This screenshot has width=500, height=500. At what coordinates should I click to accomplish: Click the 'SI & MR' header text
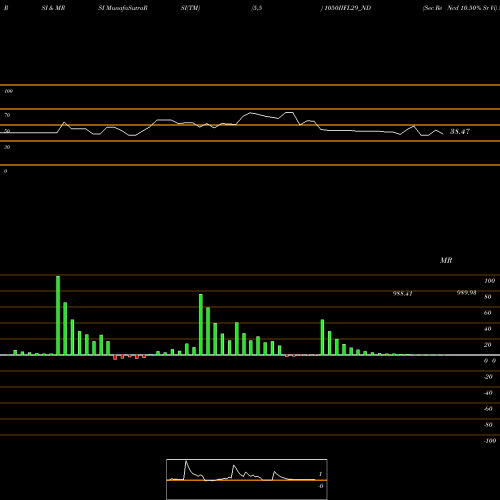(x=53, y=8)
